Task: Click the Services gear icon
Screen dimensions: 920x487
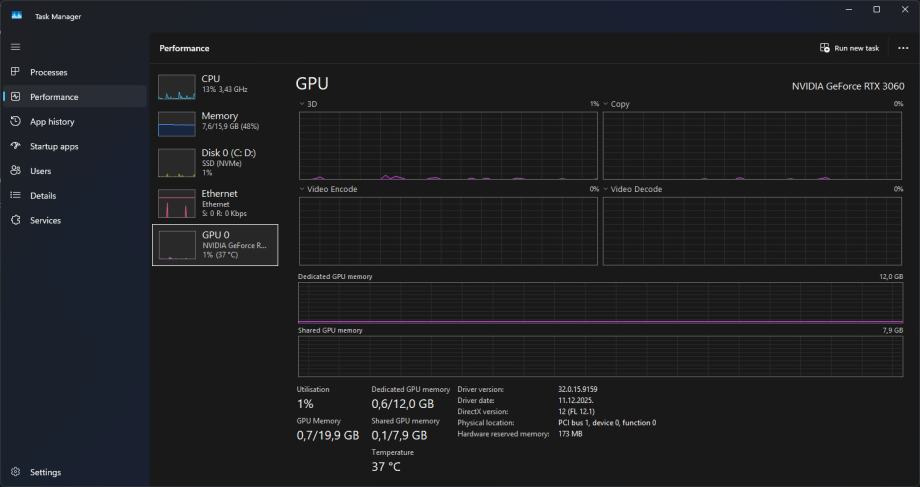Action: pyautogui.click(x=15, y=220)
